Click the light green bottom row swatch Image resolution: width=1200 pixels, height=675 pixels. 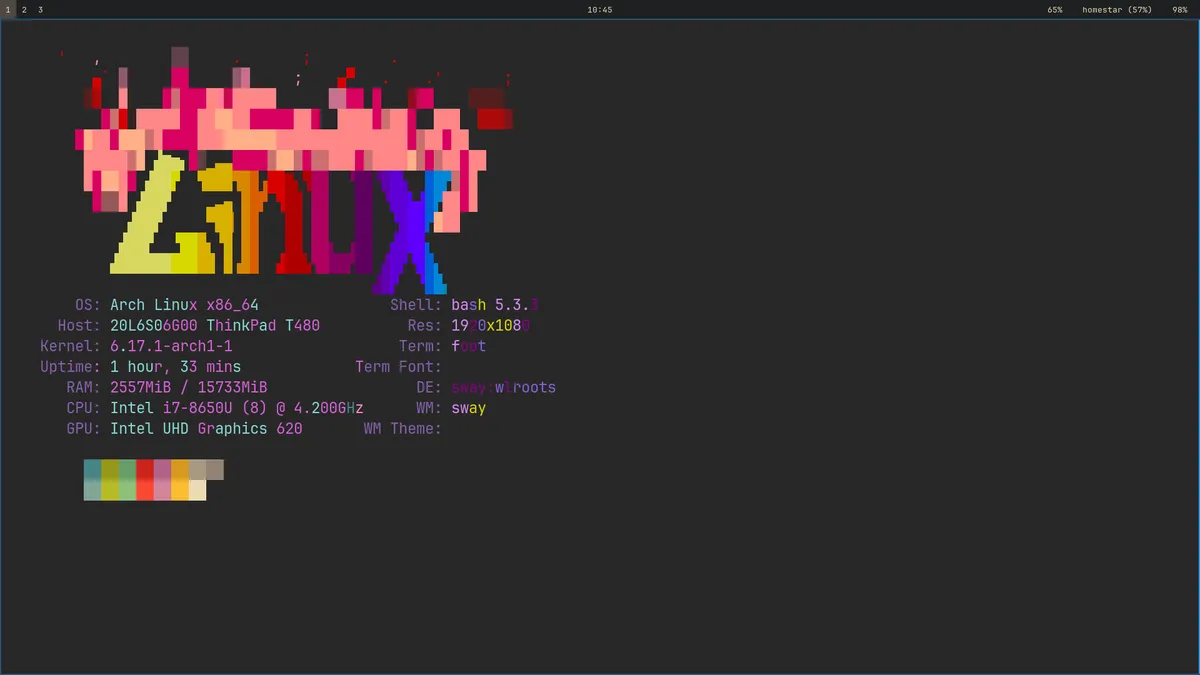click(127, 490)
